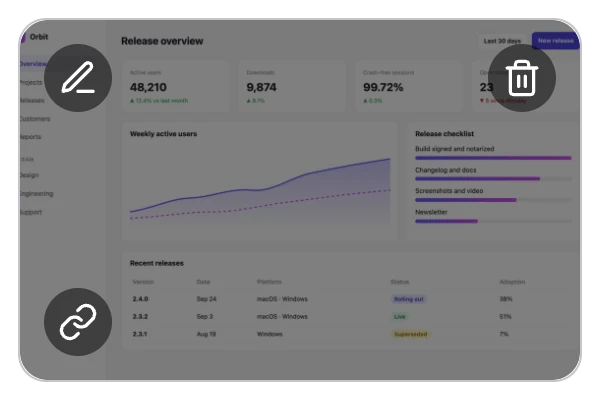
Task: Click the pencil edit icon overlay
Action: point(78,78)
